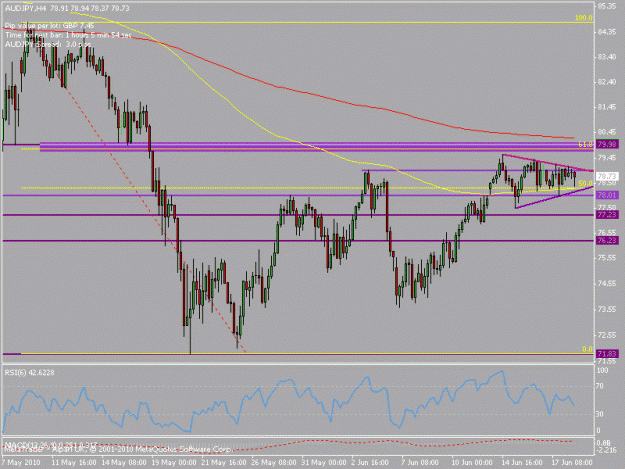Viewport: 625px width, 469px height.
Task: Click the '7 Jun 08:00' date label
Action: pyautogui.click(x=420, y=462)
